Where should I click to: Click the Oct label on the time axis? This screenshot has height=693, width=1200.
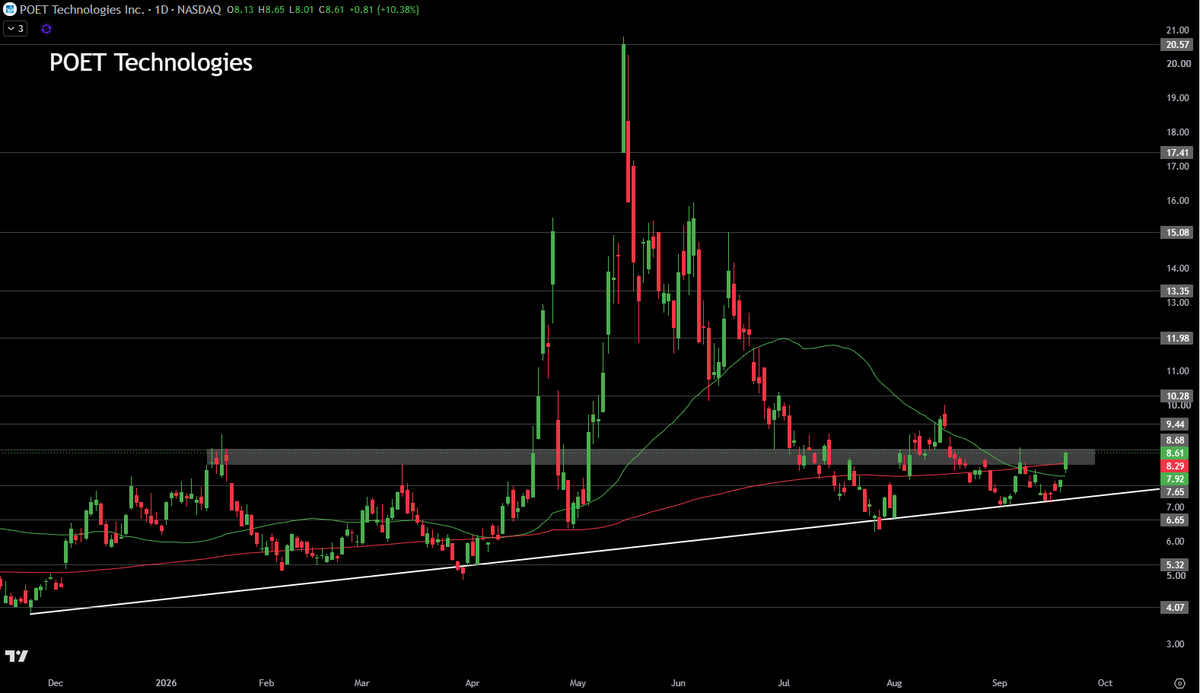1104,683
